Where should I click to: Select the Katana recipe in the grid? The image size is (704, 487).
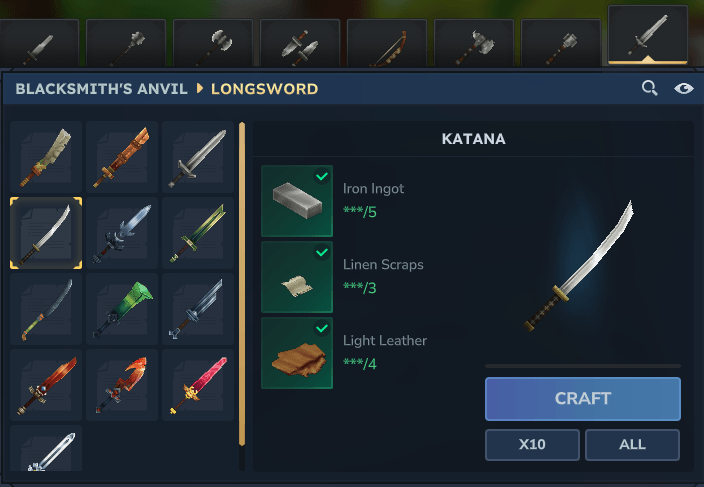46,233
